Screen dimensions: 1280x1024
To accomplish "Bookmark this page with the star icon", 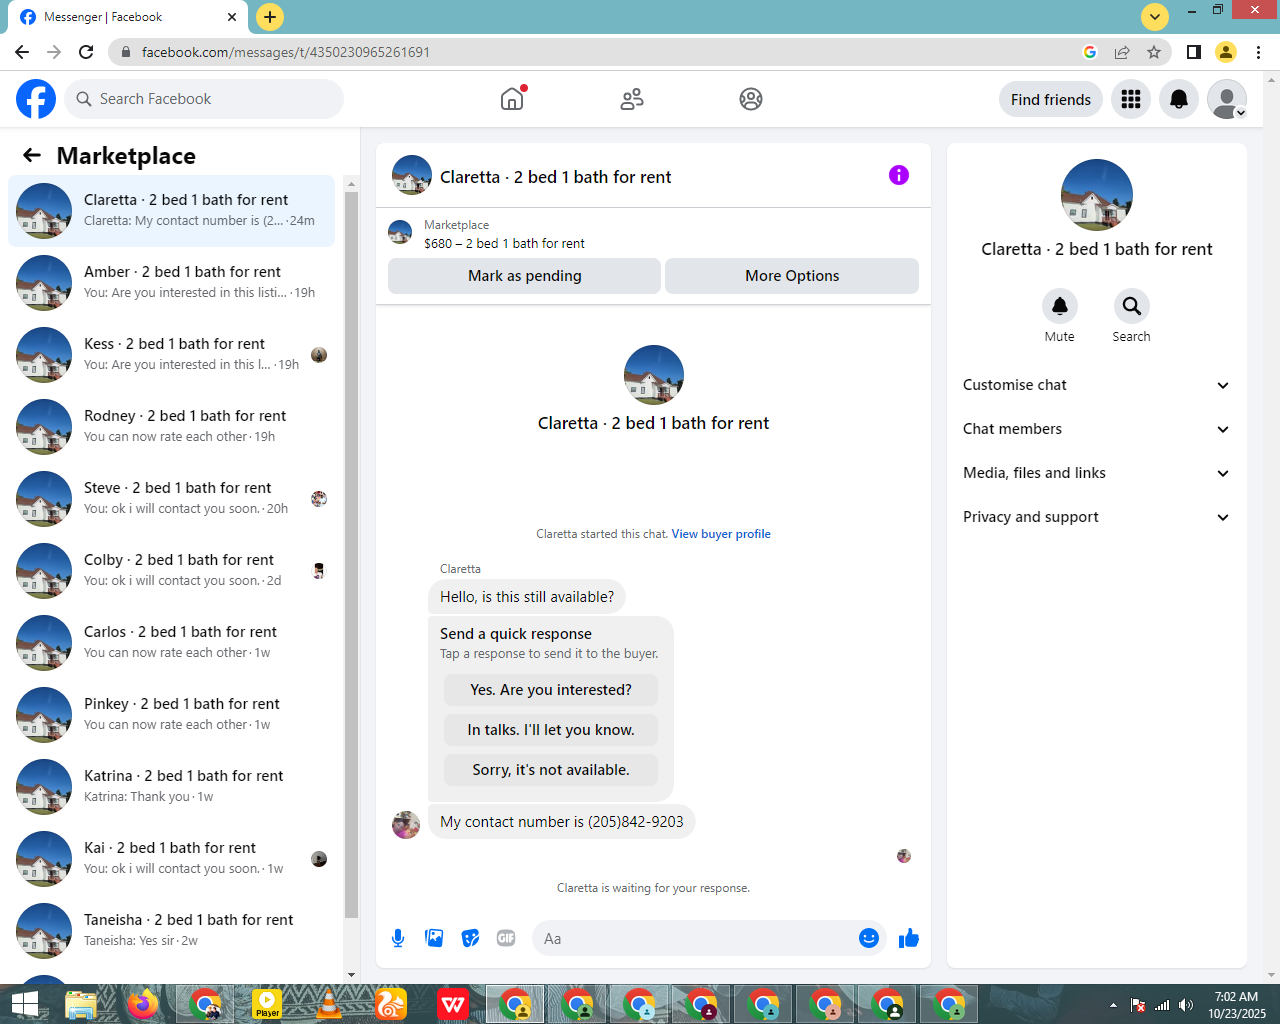I will tap(1154, 52).
